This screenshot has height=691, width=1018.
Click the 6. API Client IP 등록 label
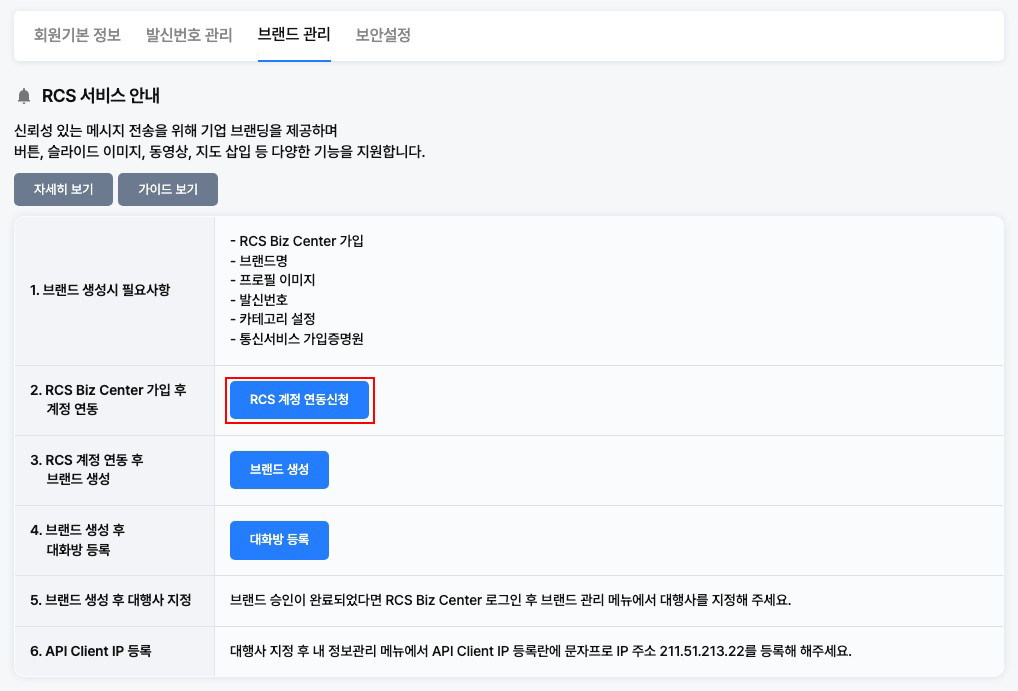click(91, 651)
